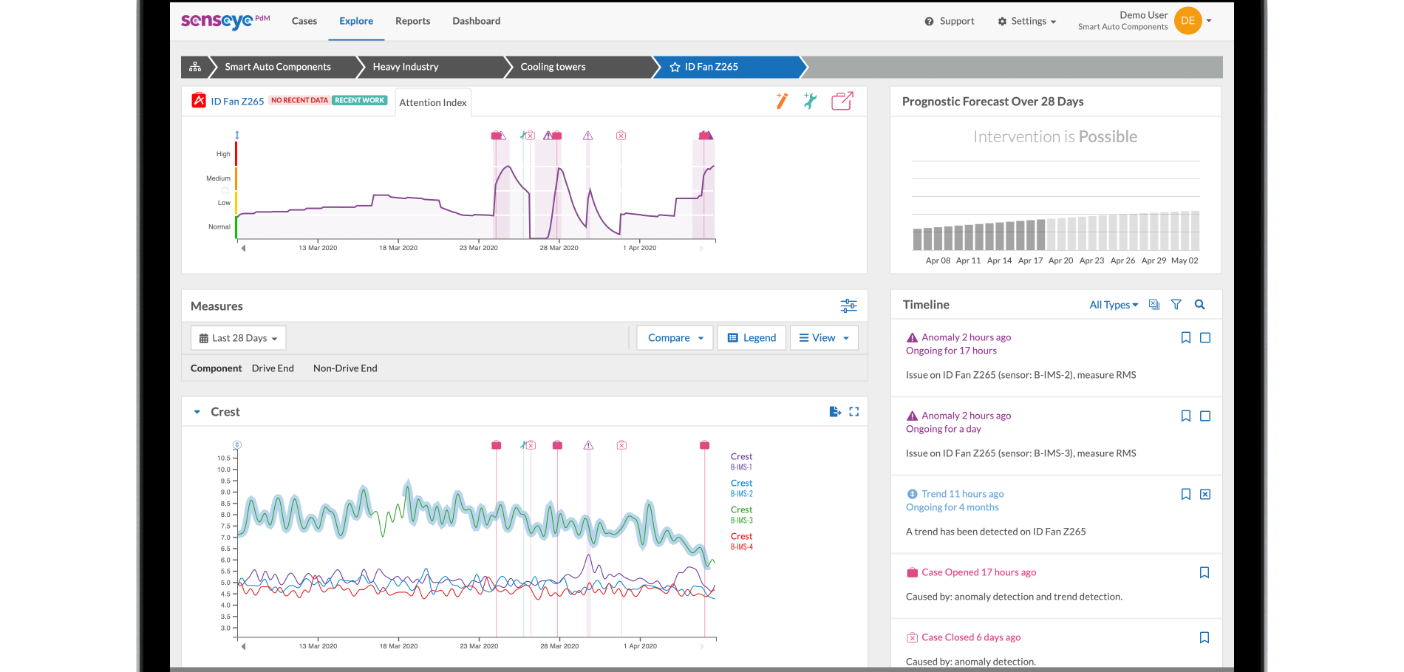Select the teal wrench maintenance icon
This screenshot has height=672, width=1404.
coord(810,101)
